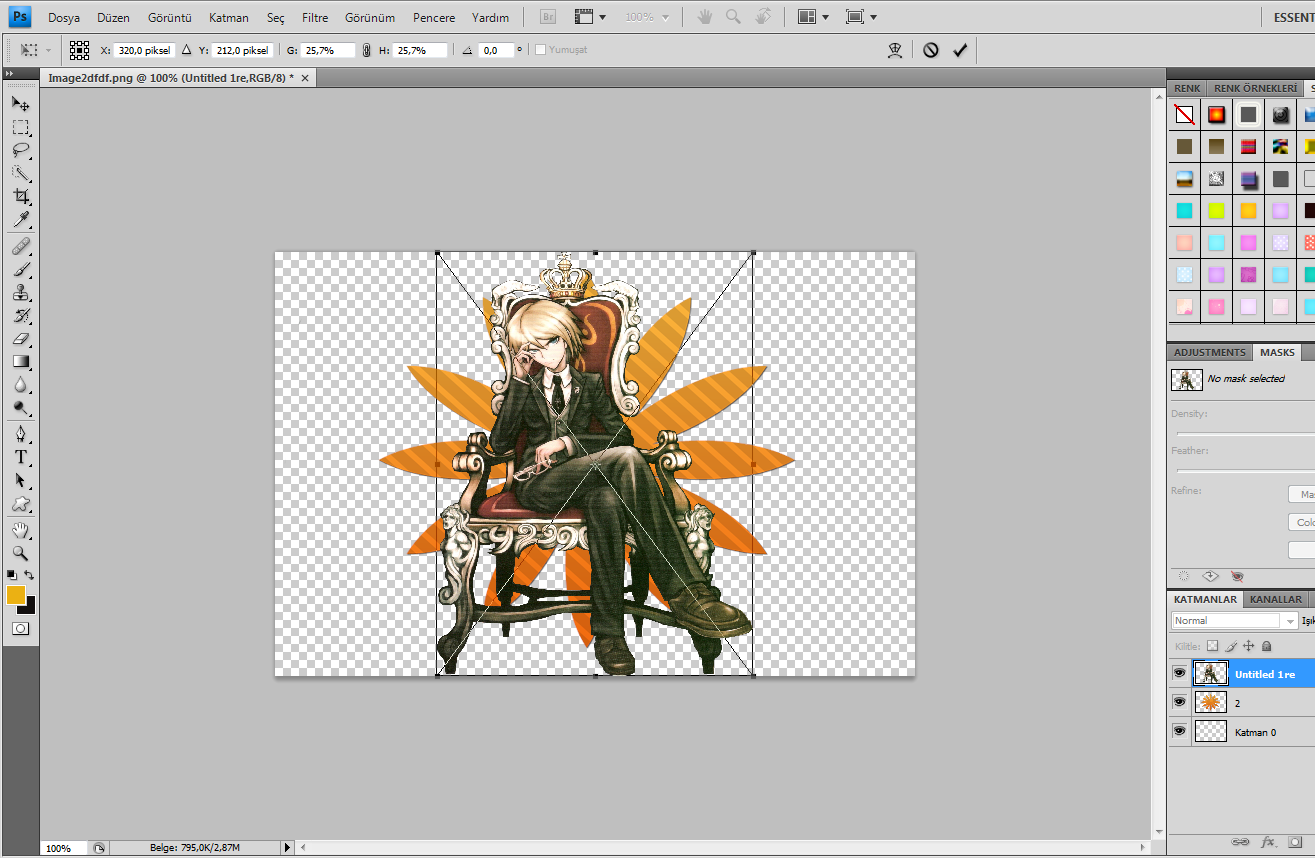Image resolution: width=1315 pixels, height=858 pixels.
Task: Swap foreground and background colors
Action: pos(30,575)
